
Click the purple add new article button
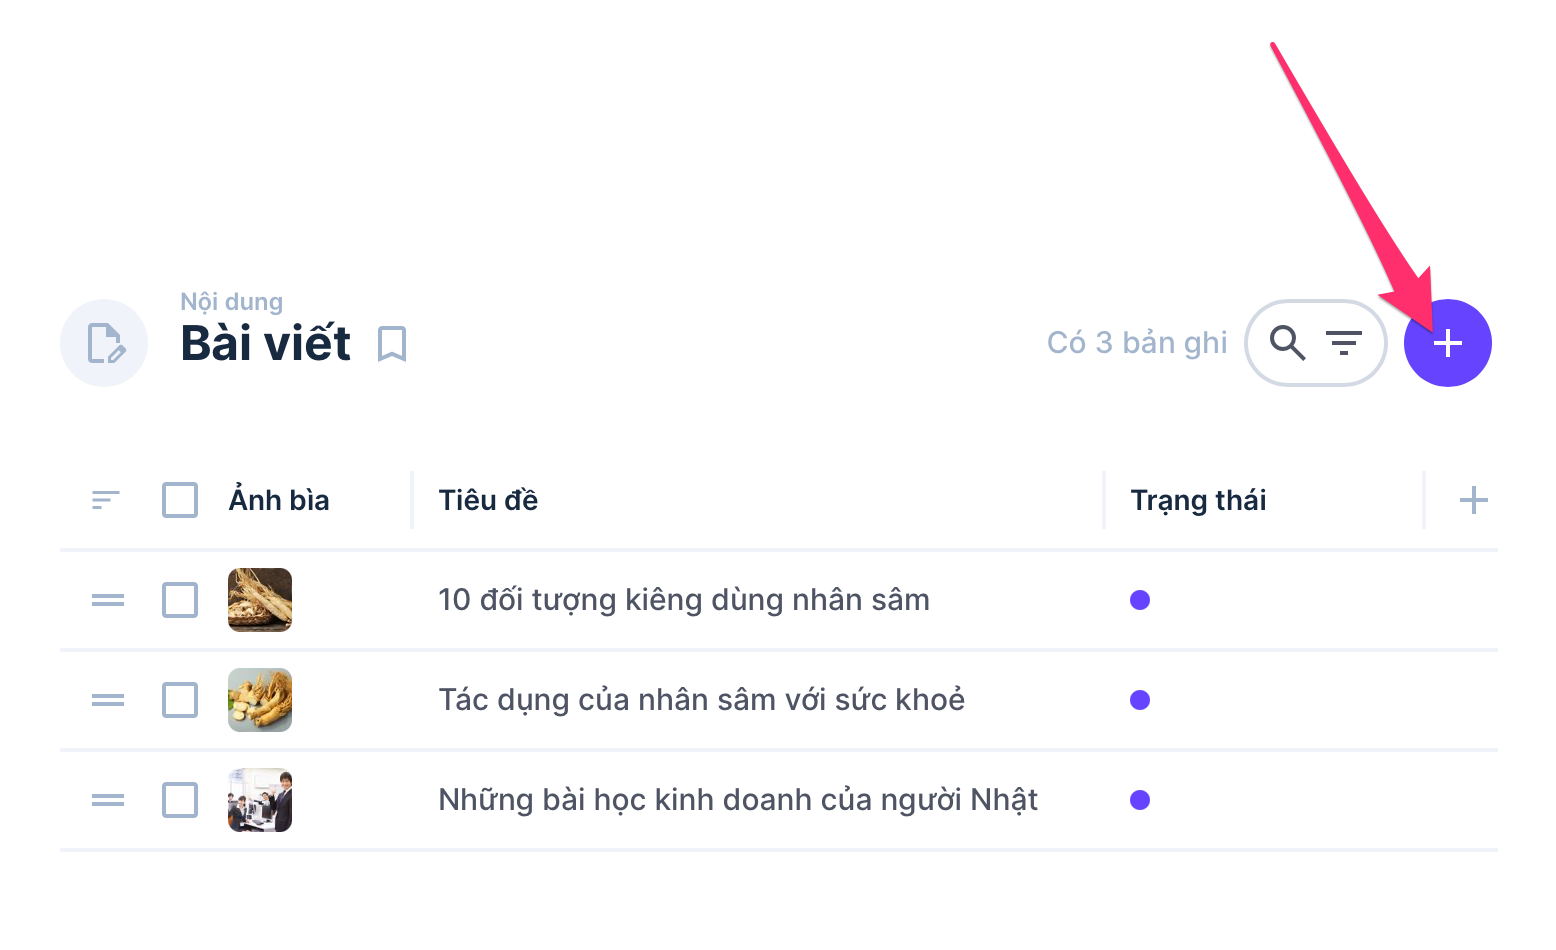1447,343
